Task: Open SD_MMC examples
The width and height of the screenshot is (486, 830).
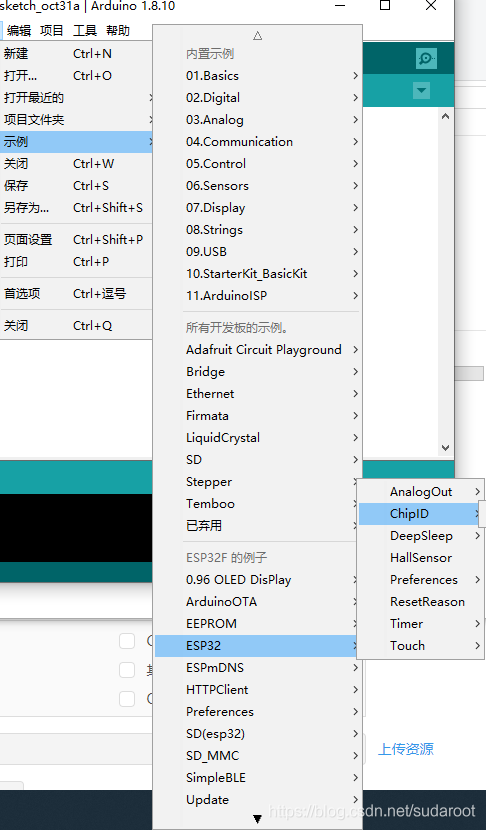Action: (x=258, y=756)
